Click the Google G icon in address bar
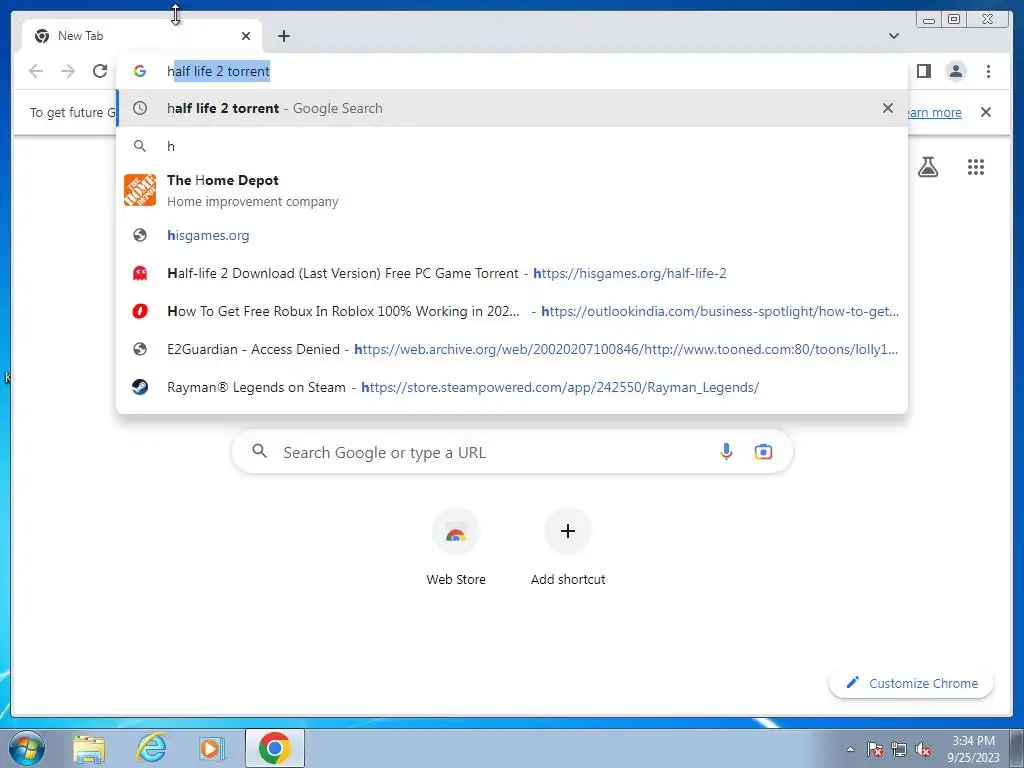 [140, 71]
